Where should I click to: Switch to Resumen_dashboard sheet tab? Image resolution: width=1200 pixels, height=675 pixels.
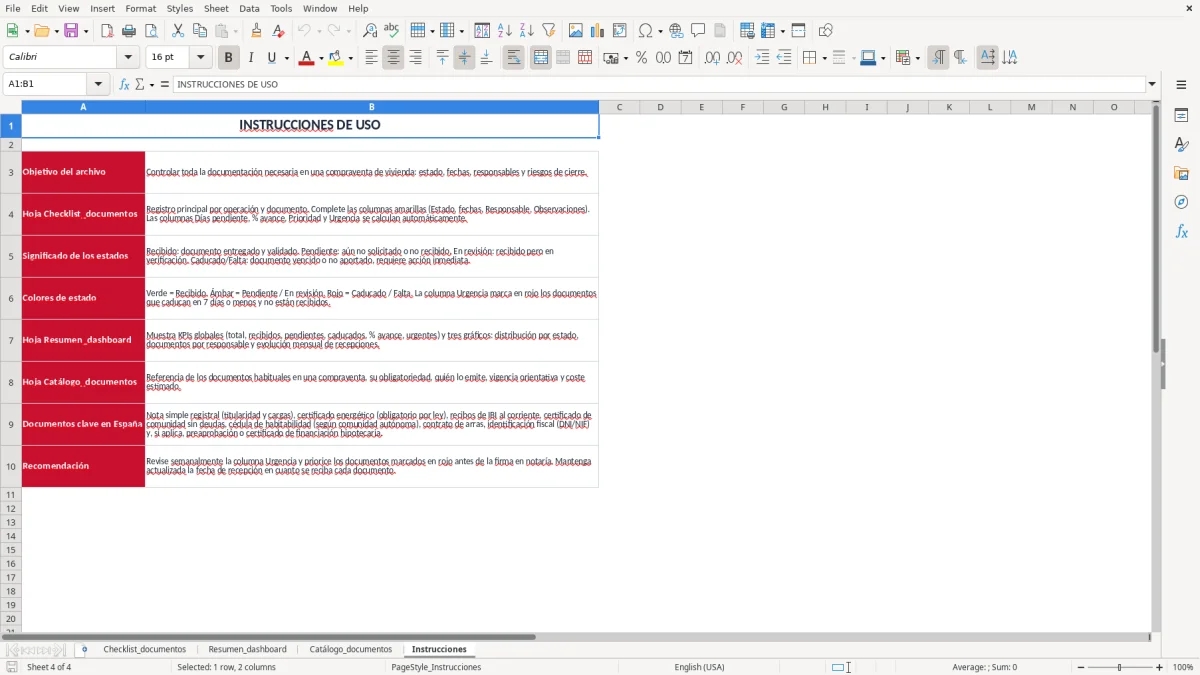tap(247, 649)
